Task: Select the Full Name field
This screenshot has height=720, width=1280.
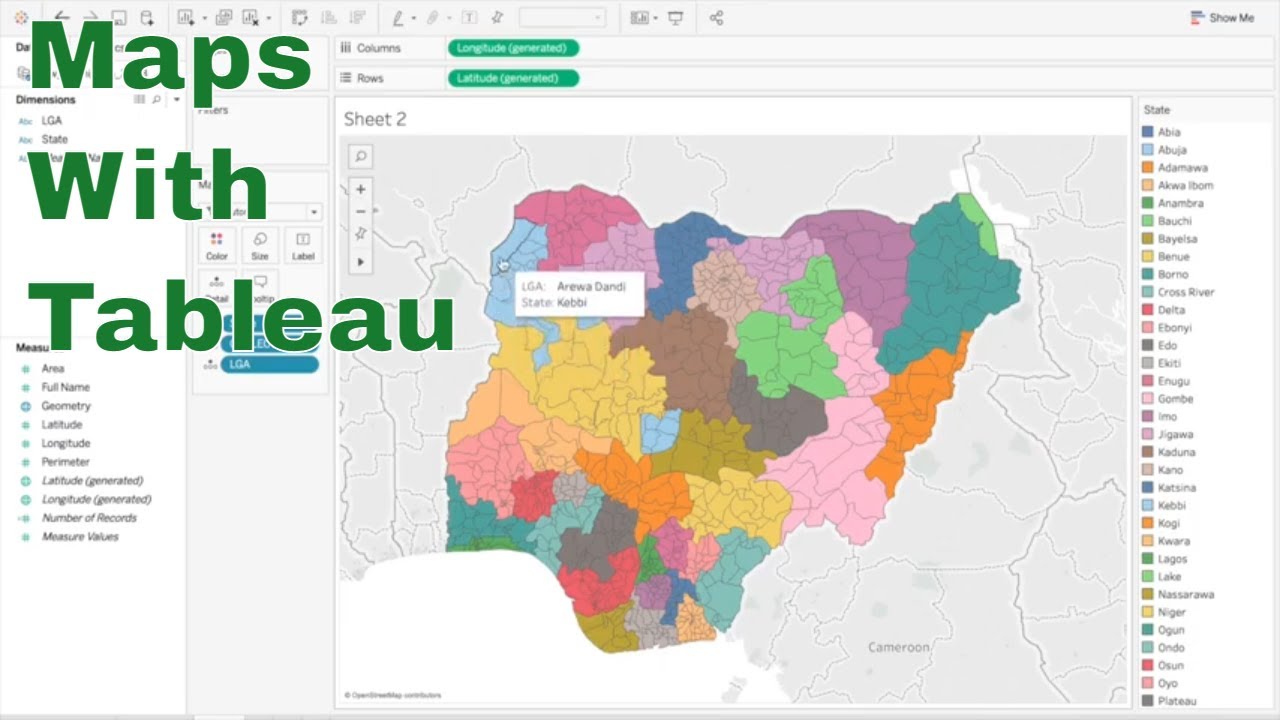Action: tap(65, 387)
